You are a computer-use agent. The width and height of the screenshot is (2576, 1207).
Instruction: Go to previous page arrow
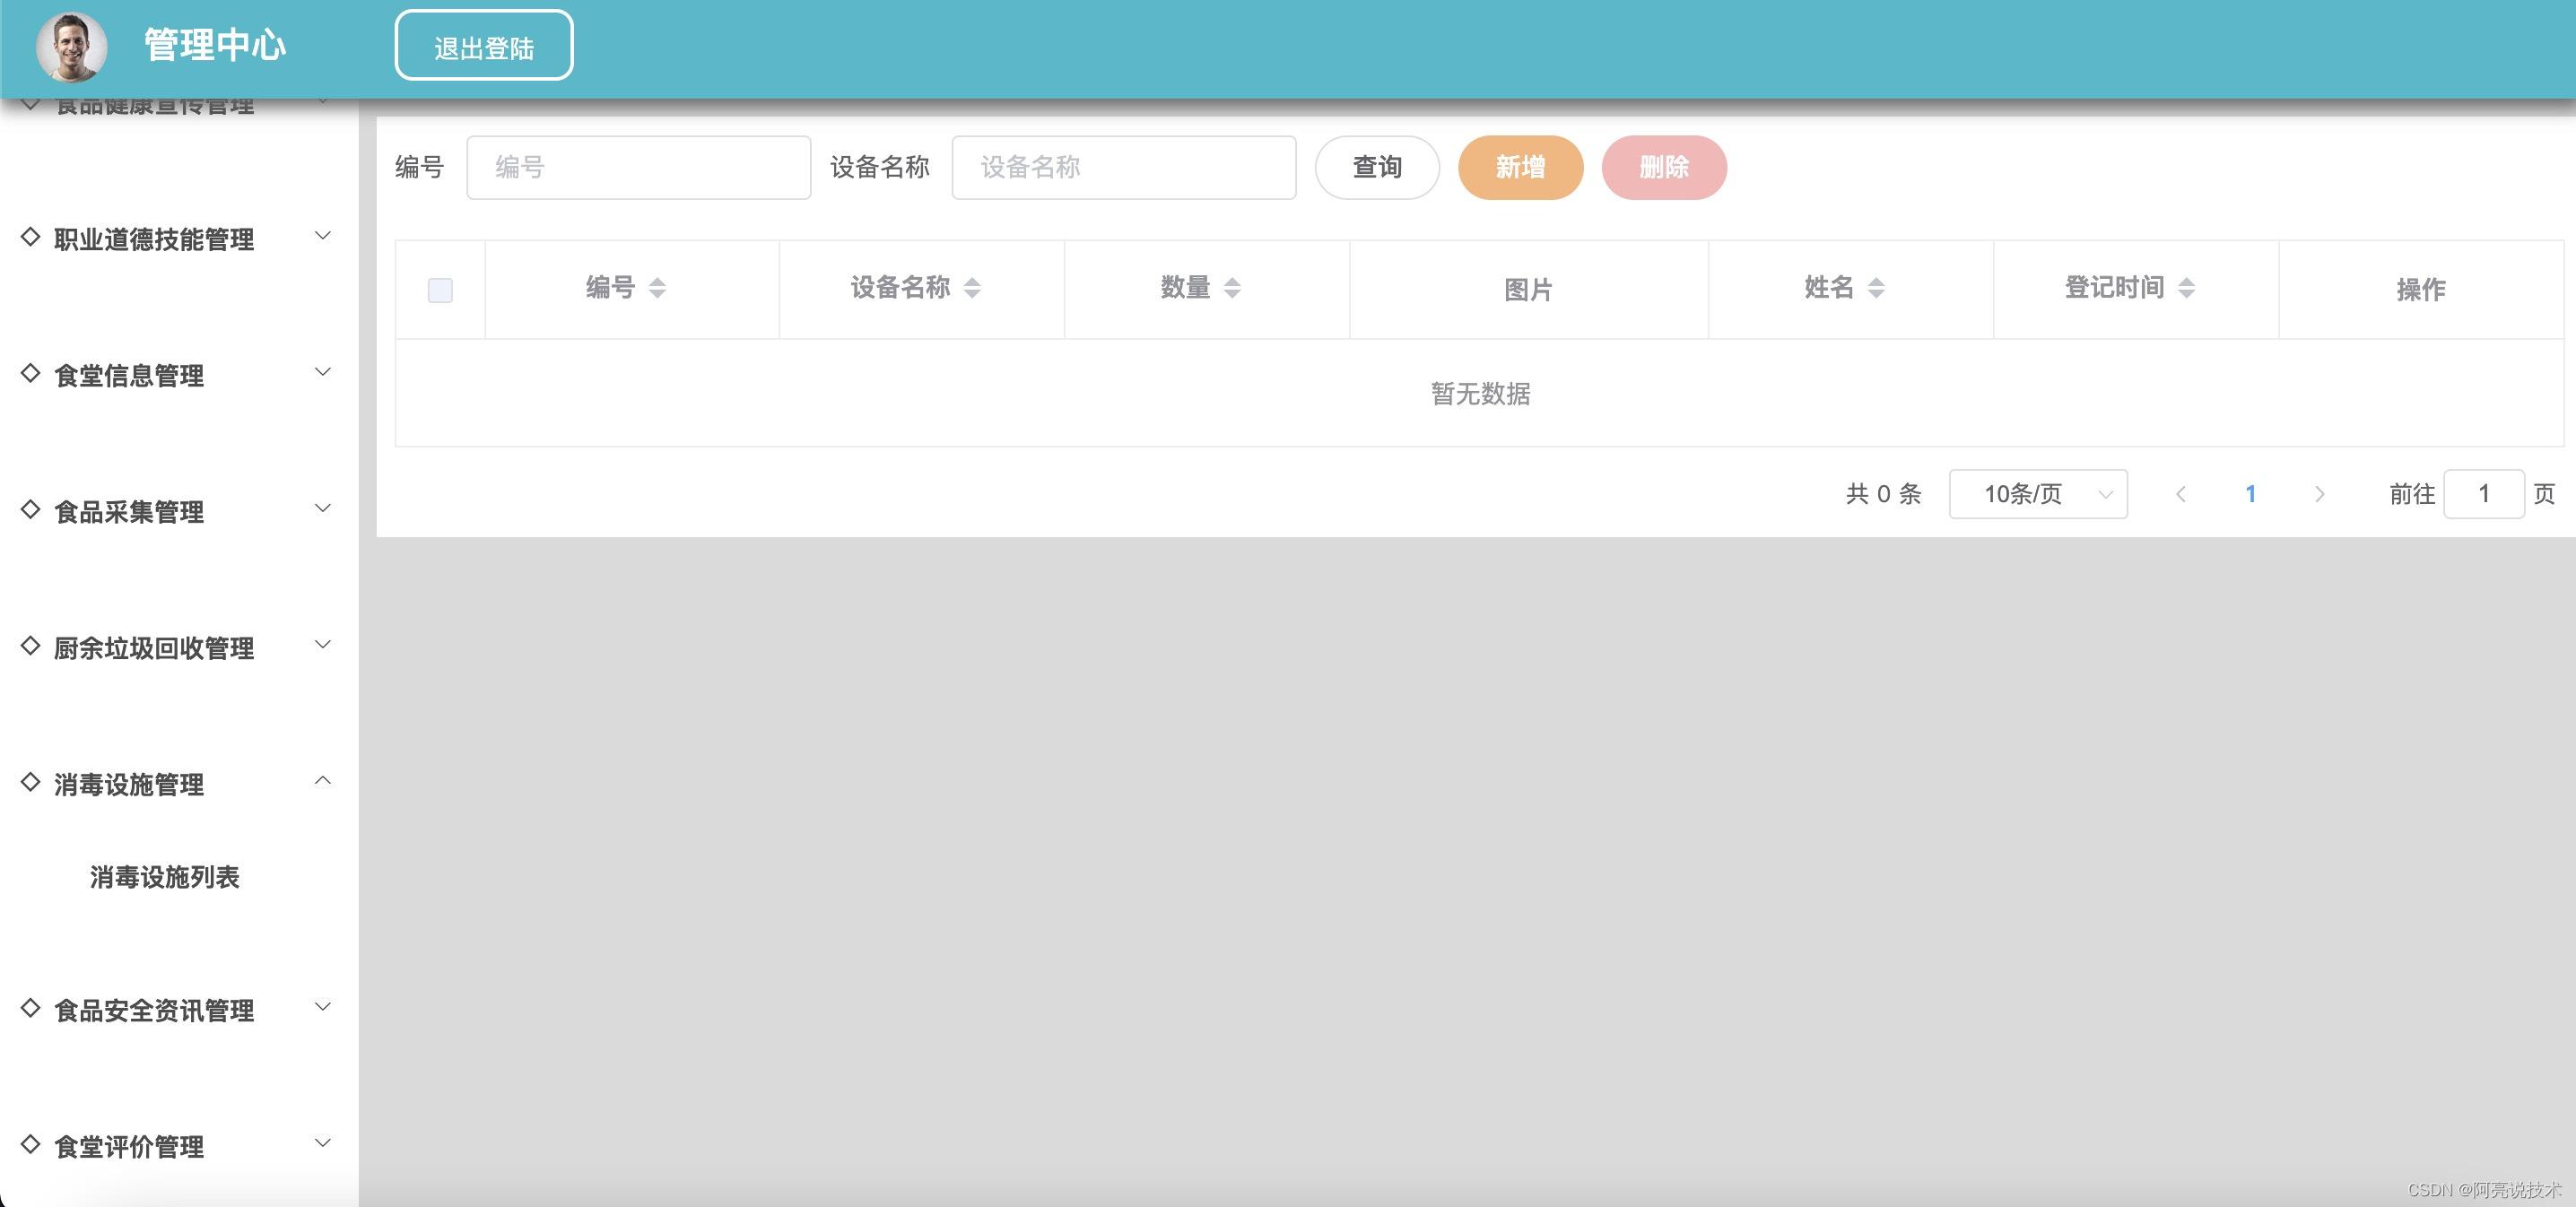2181,494
